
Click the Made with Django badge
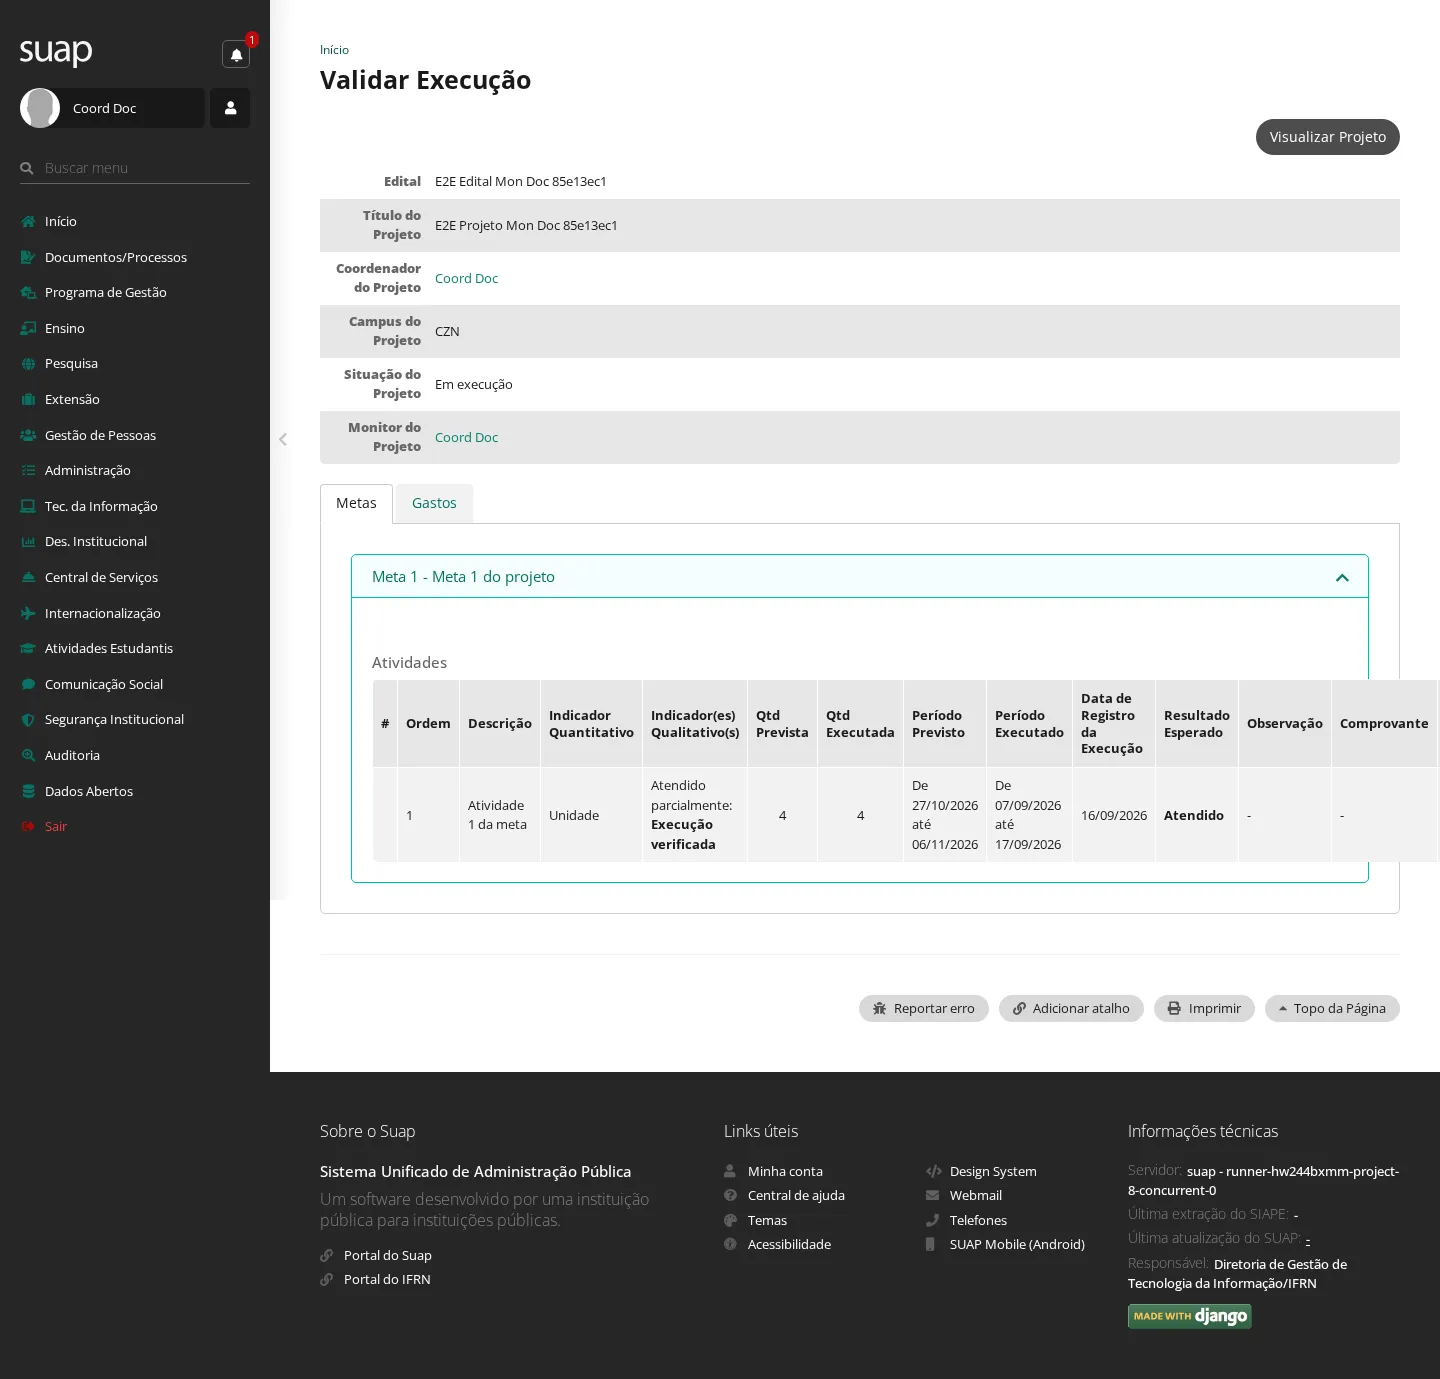(x=1190, y=1316)
